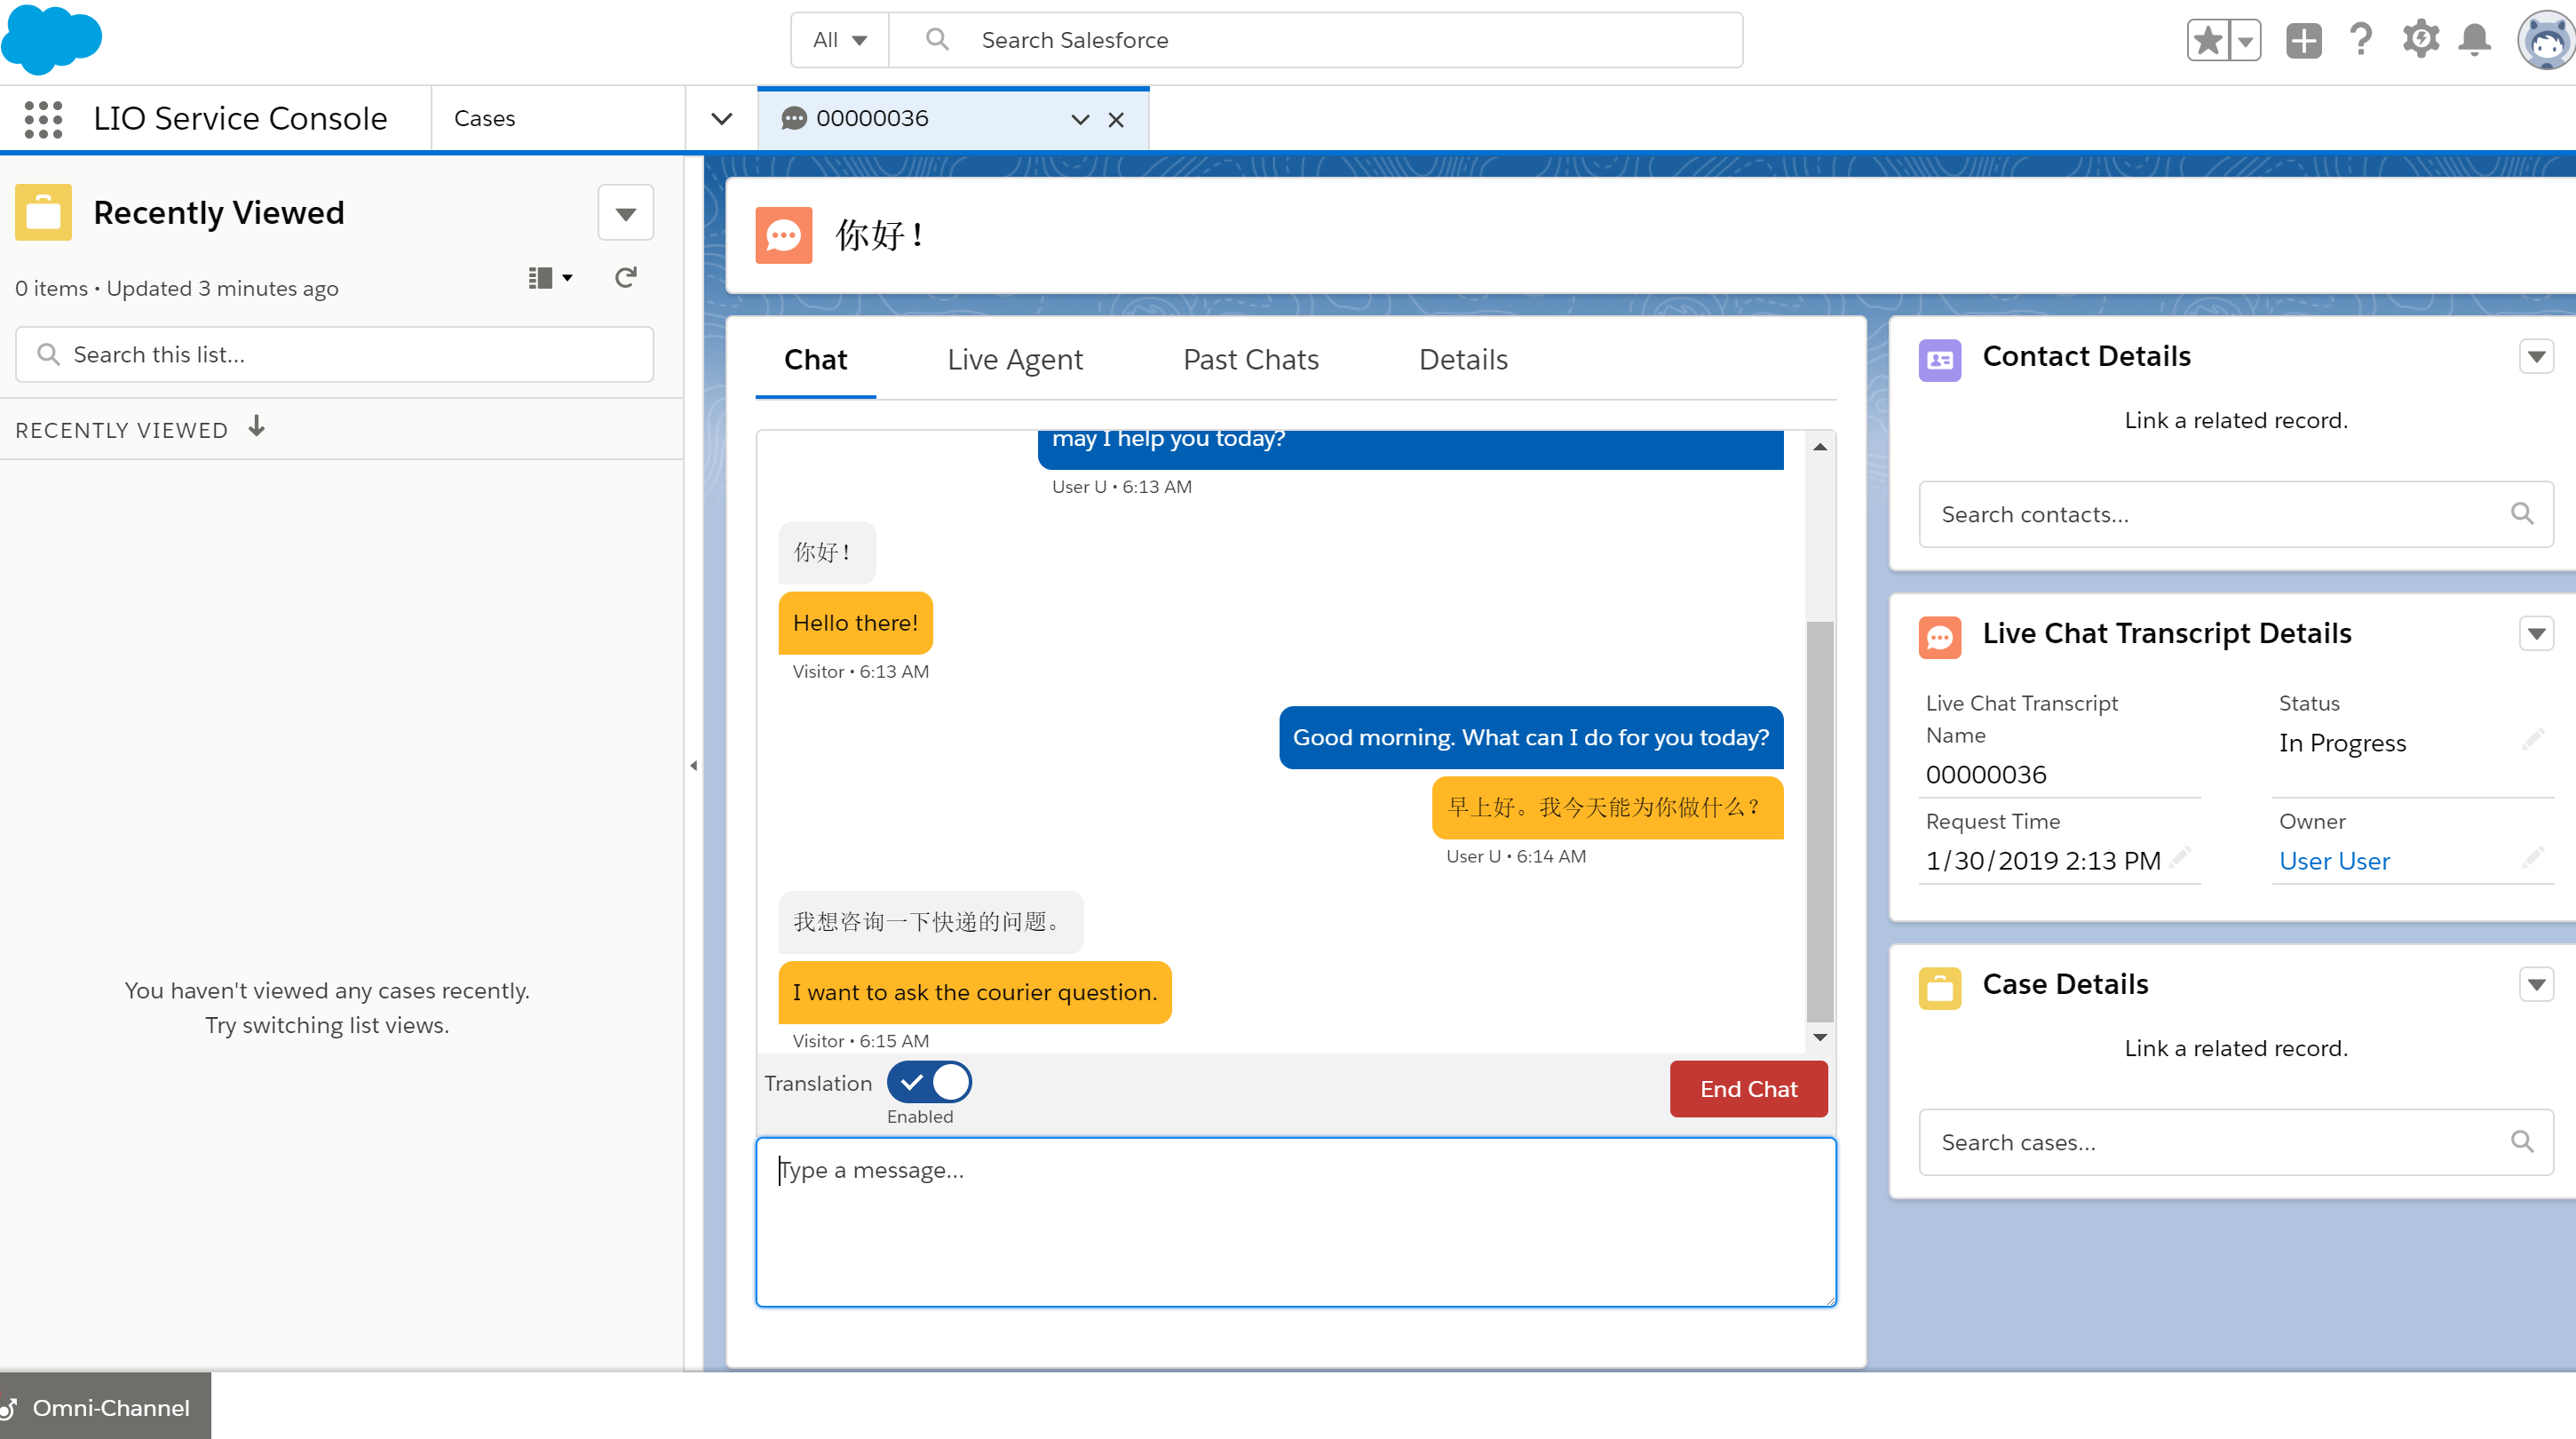Open the Setup gear icon
The width and height of the screenshot is (2576, 1439).
(x=2420, y=41)
